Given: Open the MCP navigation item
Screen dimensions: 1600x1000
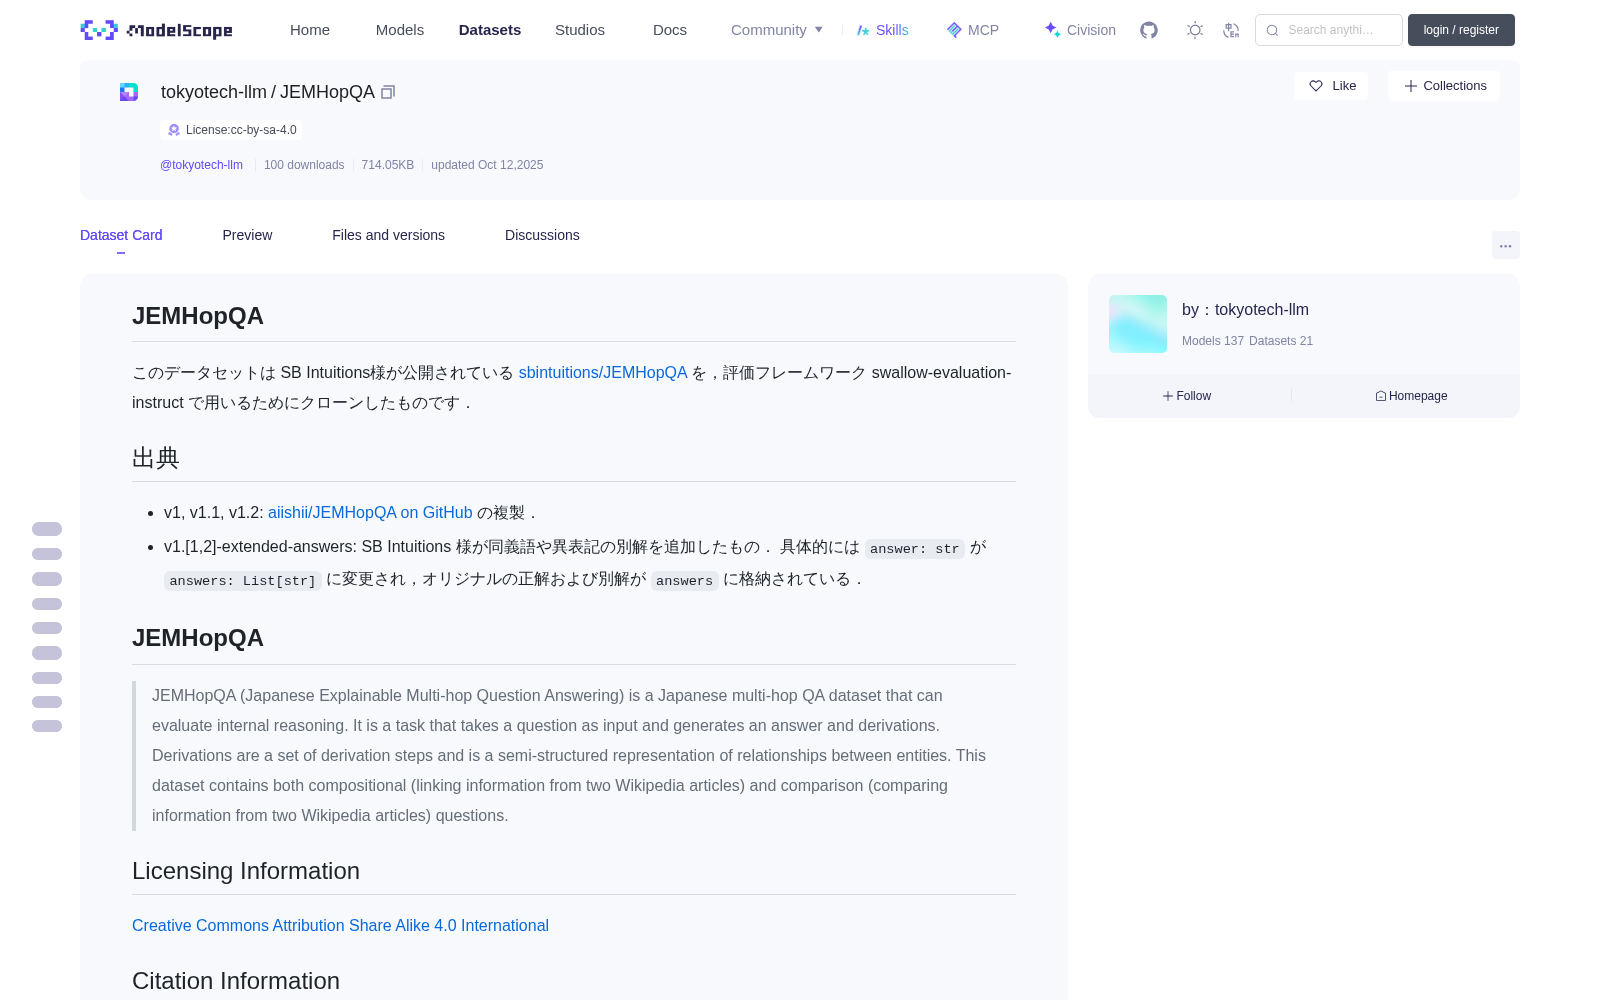Looking at the screenshot, I should 972,30.
